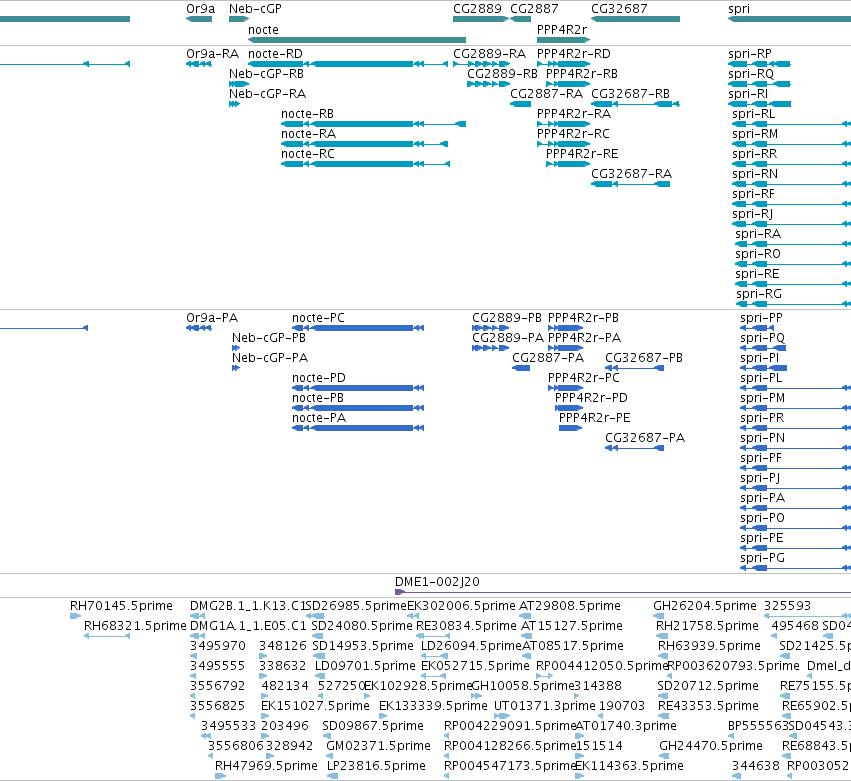The width and height of the screenshot is (851, 781).
Task: Select the PPP4R2r-PB protein label
Action: pos(583,318)
